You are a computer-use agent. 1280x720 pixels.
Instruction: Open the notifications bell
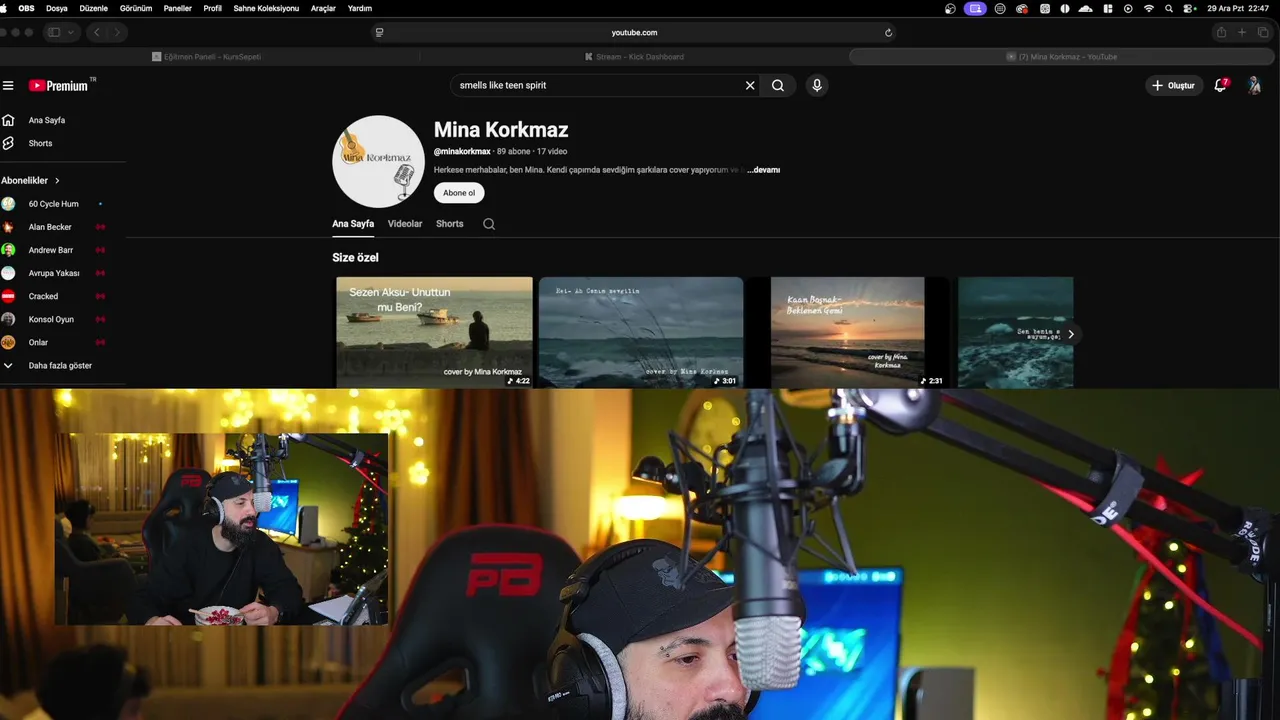point(1220,86)
